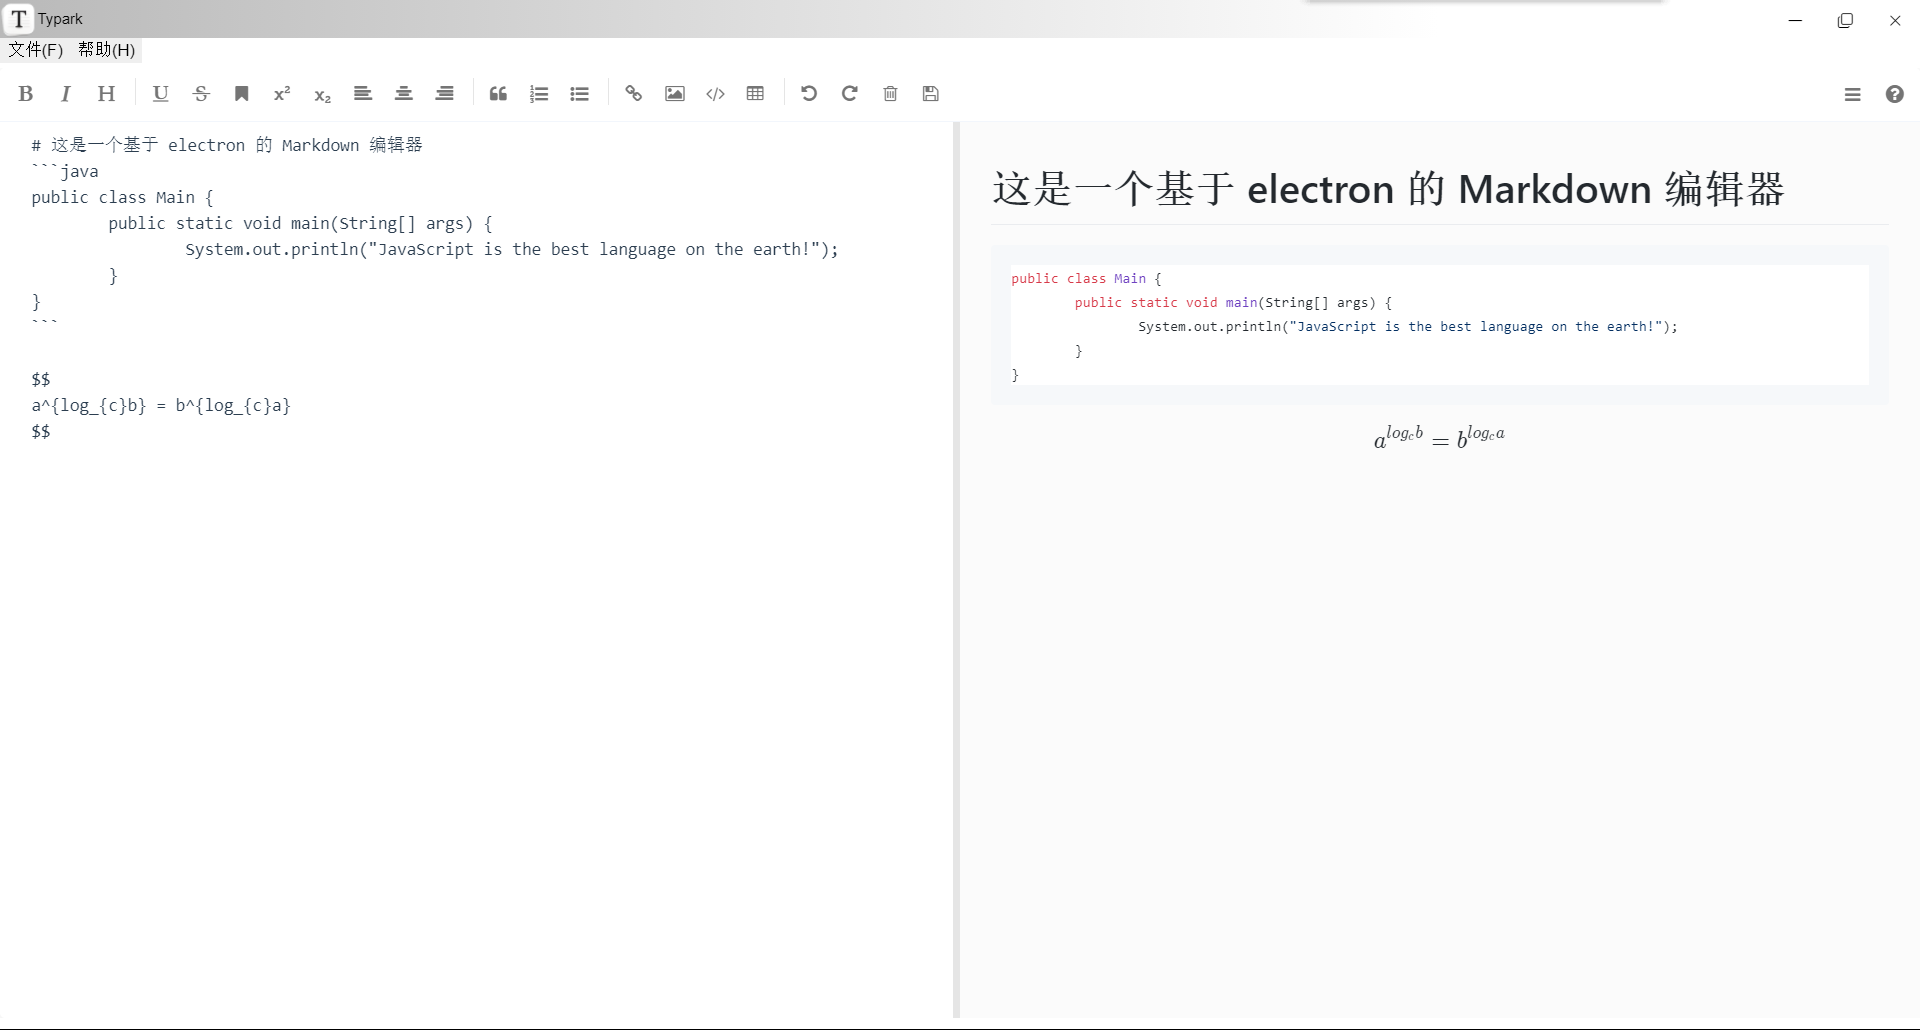The height and width of the screenshot is (1030, 1920).
Task: Open the hamburger menu in the toolbar
Action: [x=1853, y=94]
